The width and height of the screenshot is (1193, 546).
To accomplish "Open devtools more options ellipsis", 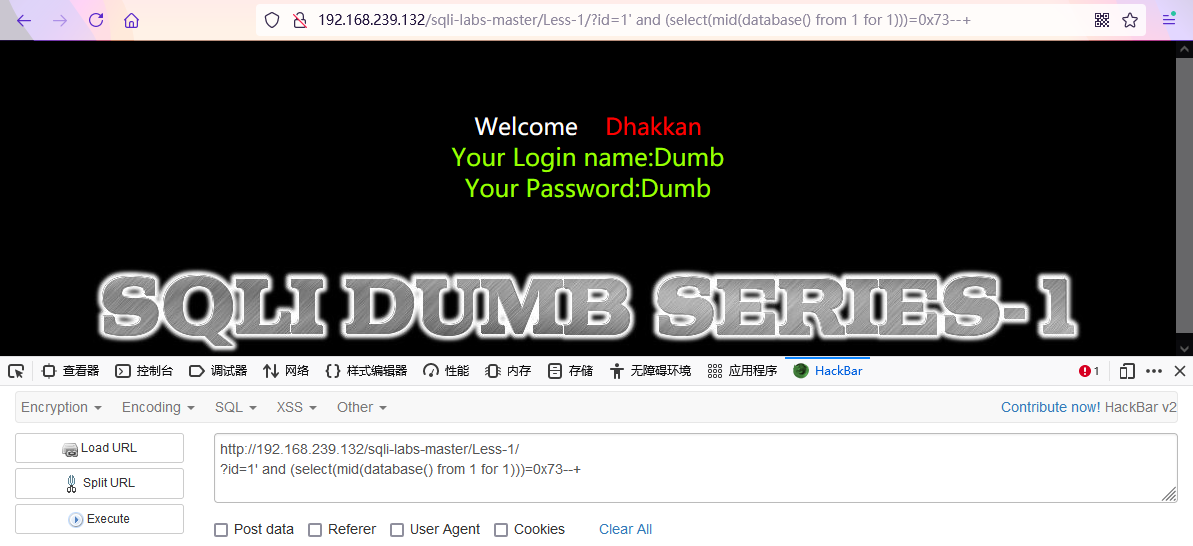I will click(x=1154, y=371).
